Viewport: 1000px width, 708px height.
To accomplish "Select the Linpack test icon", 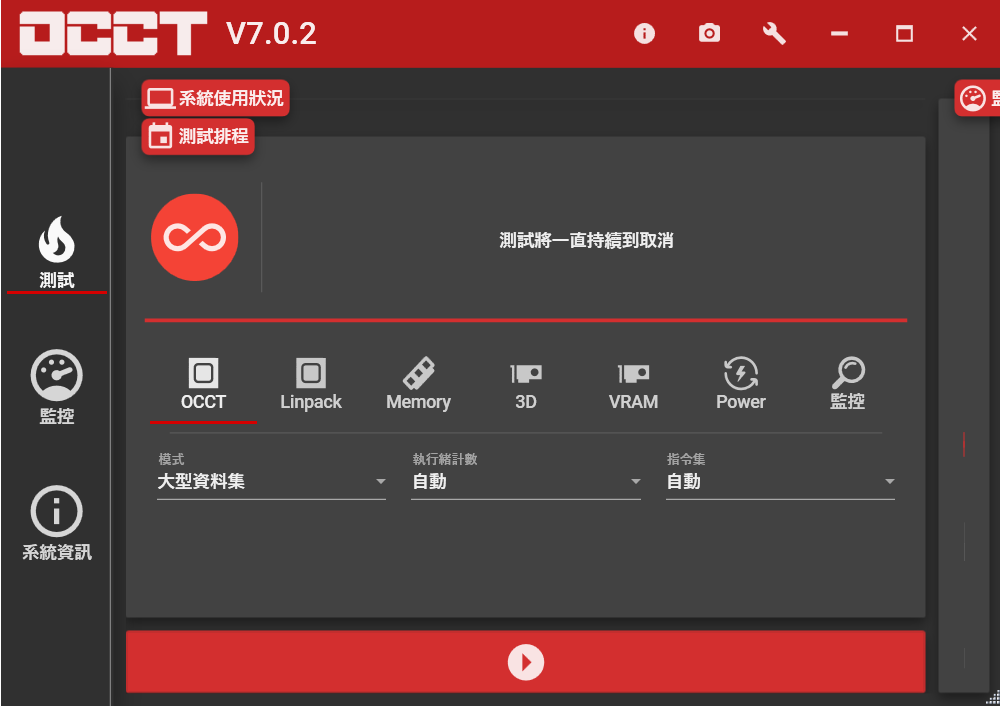I will 311,385.
